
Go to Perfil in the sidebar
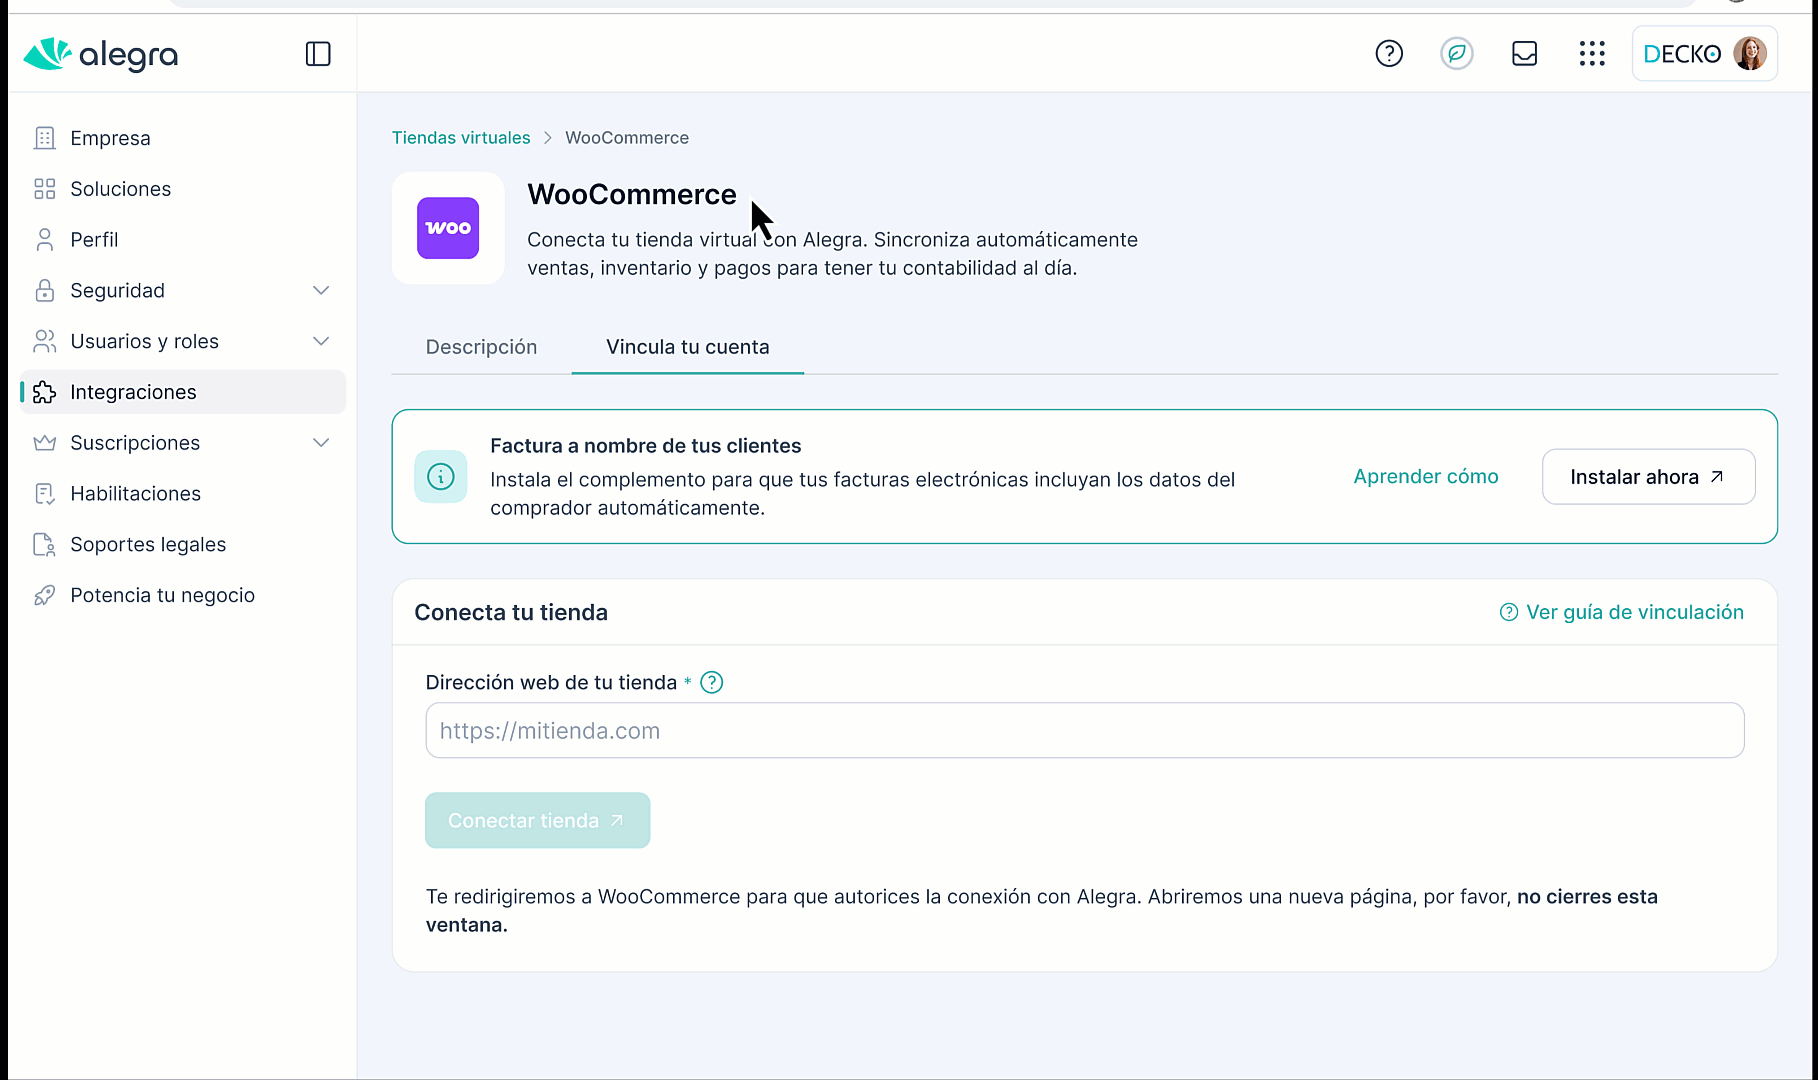[x=183, y=240]
